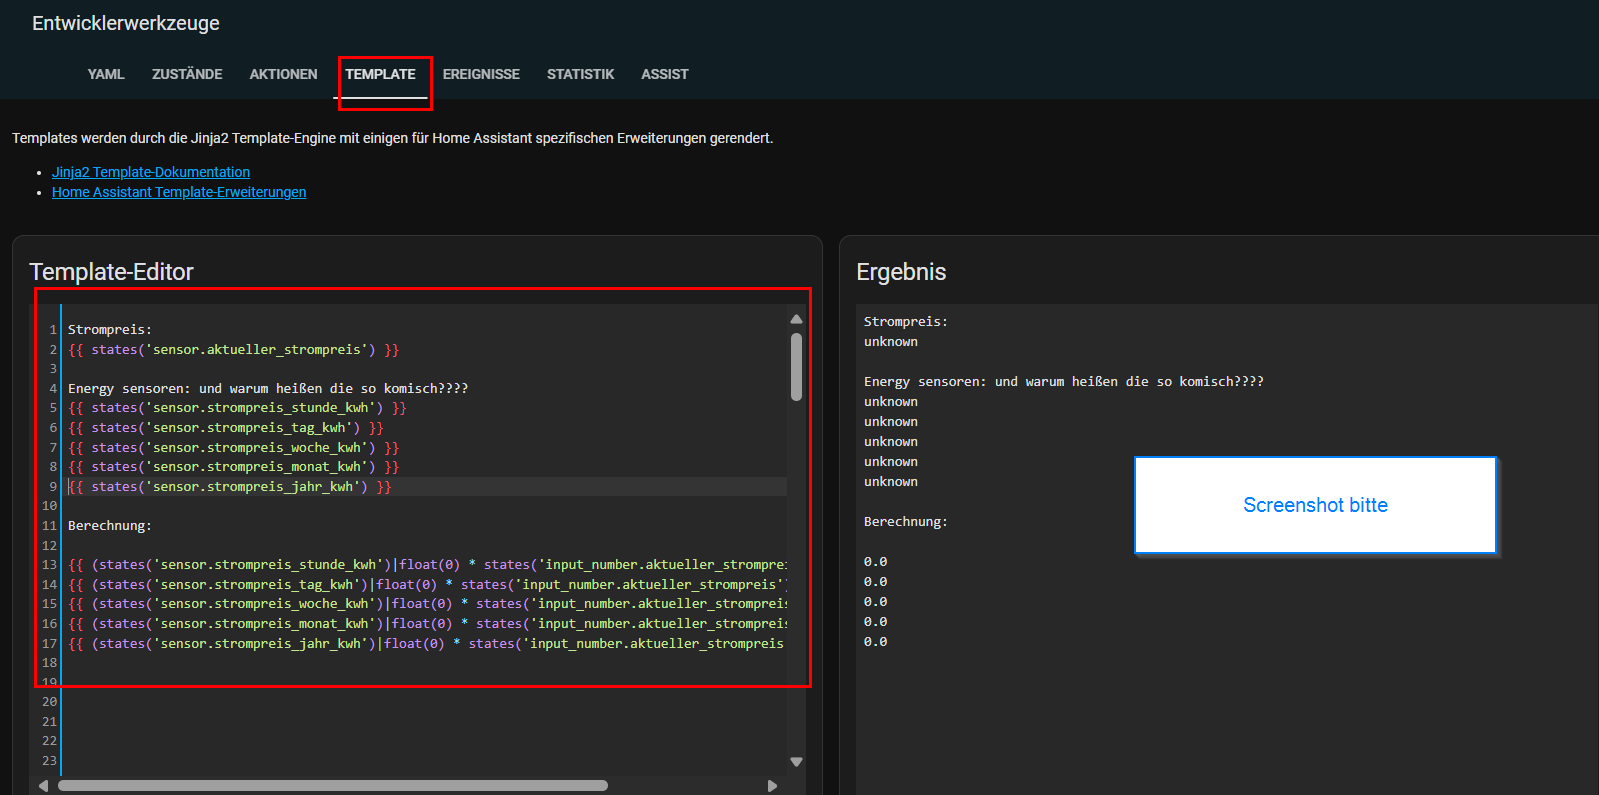Click calculation line 14 with strompreis_tag_kwh
The width and height of the screenshot is (1599, 795).
click(427, 584)
